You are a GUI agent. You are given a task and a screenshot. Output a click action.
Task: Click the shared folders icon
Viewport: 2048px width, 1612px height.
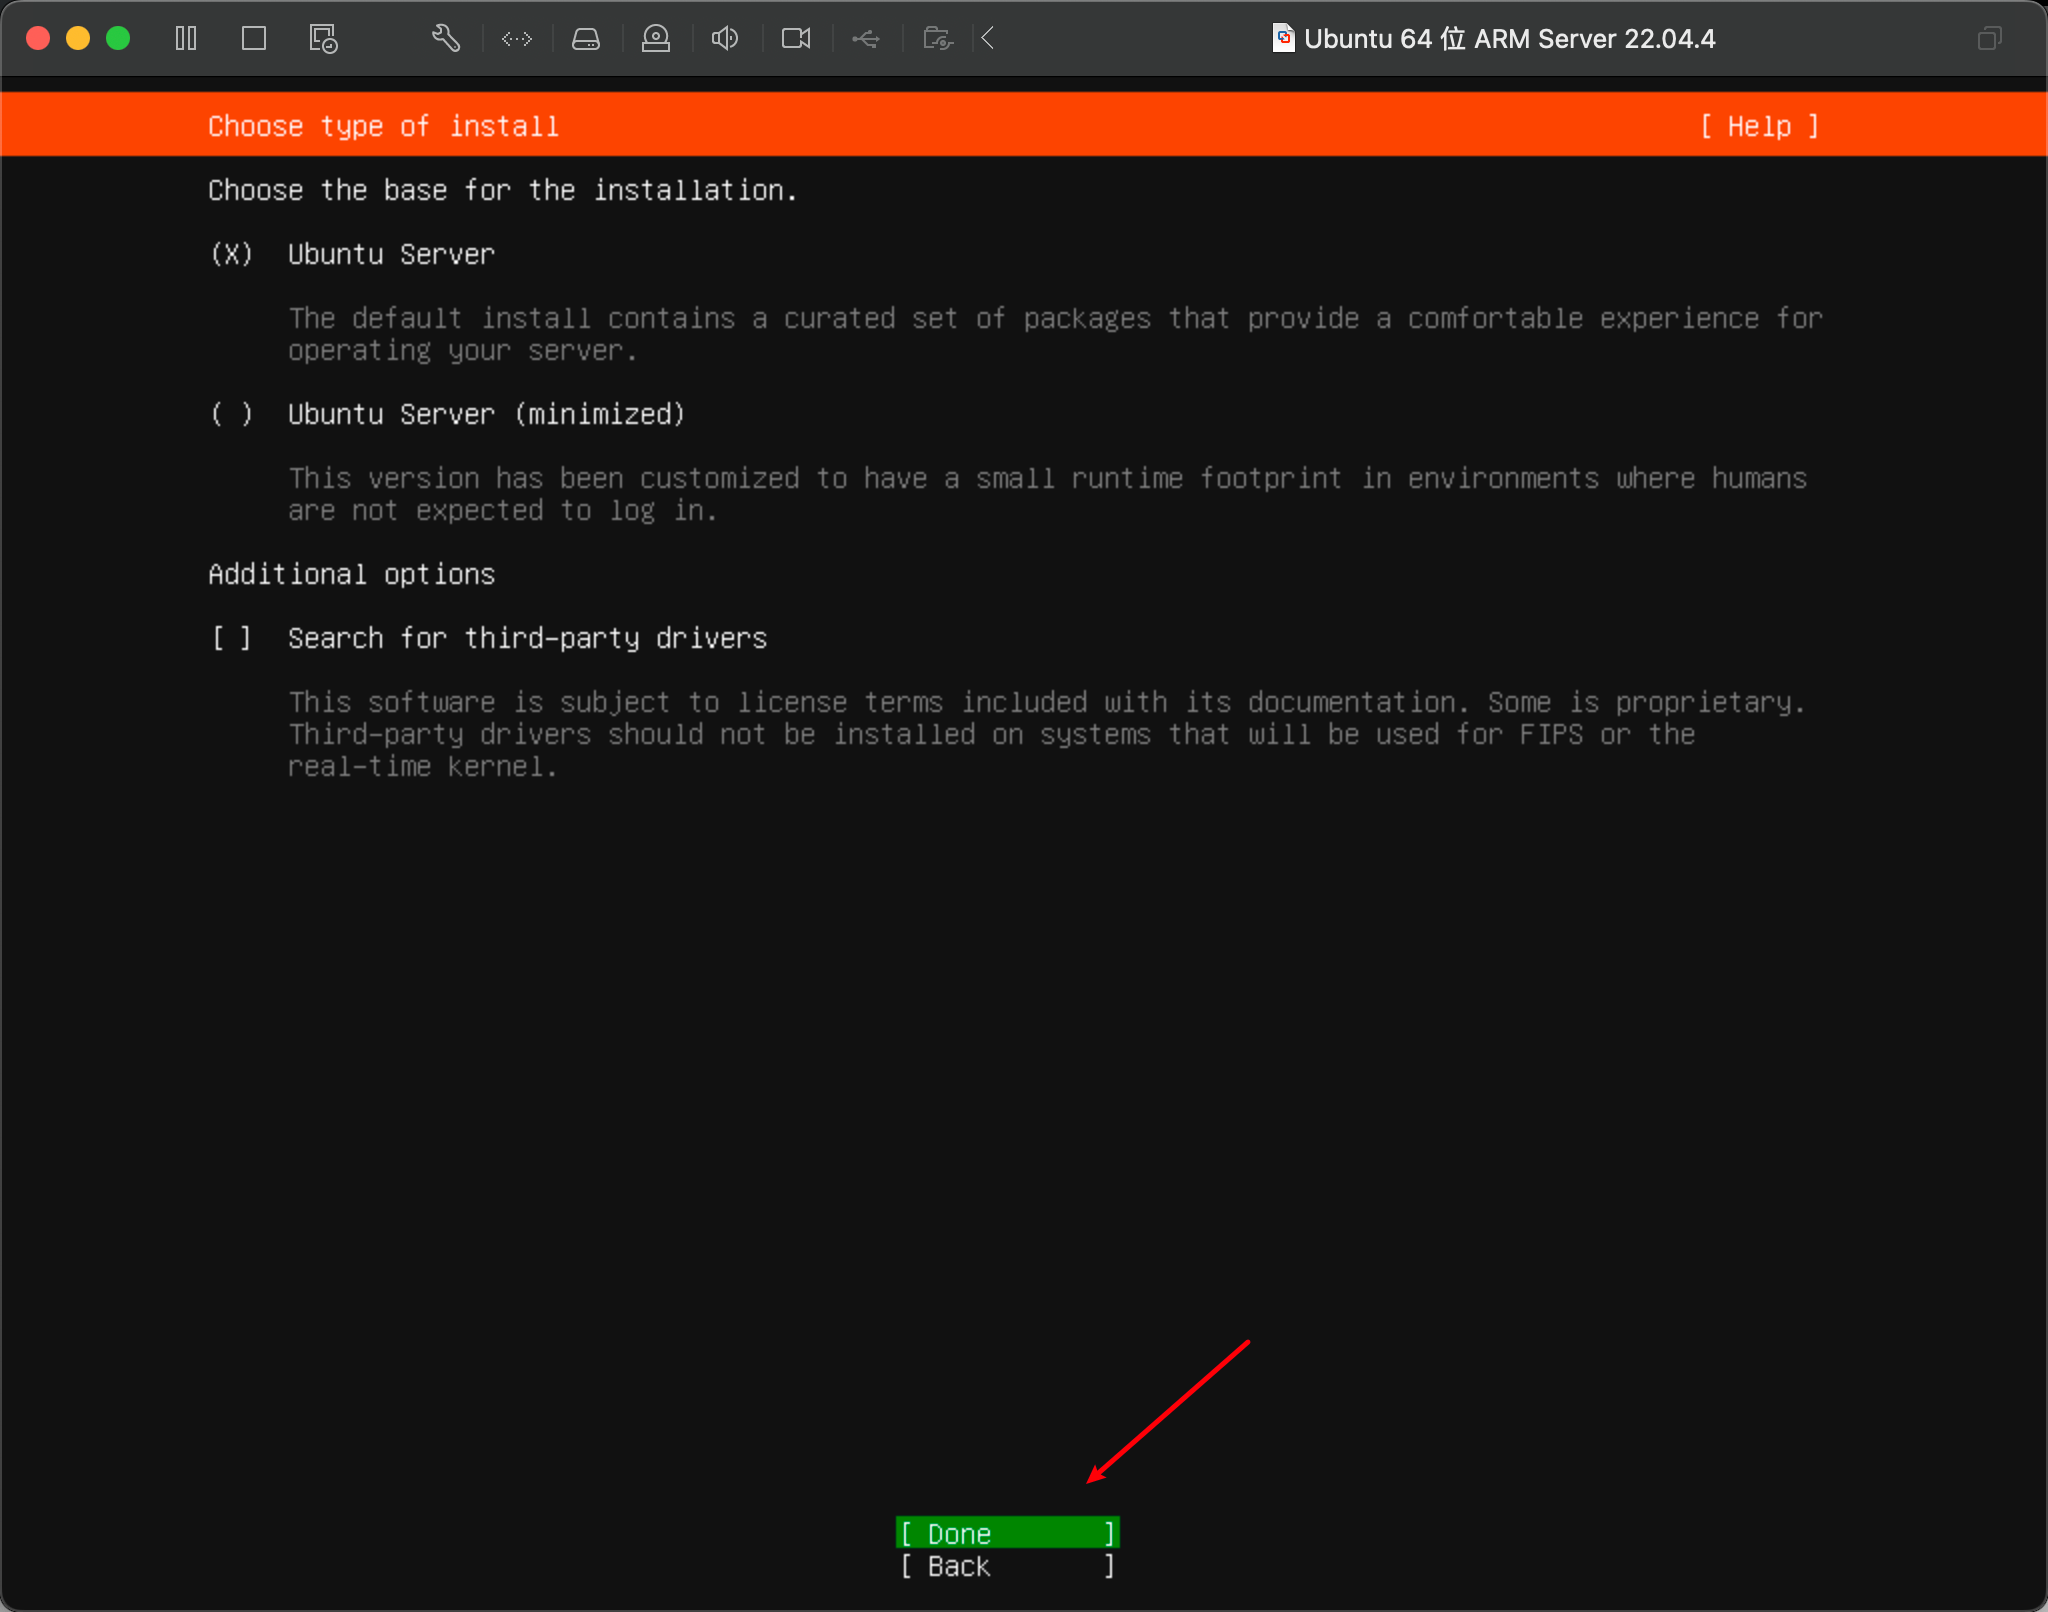(x=938, y=39)
